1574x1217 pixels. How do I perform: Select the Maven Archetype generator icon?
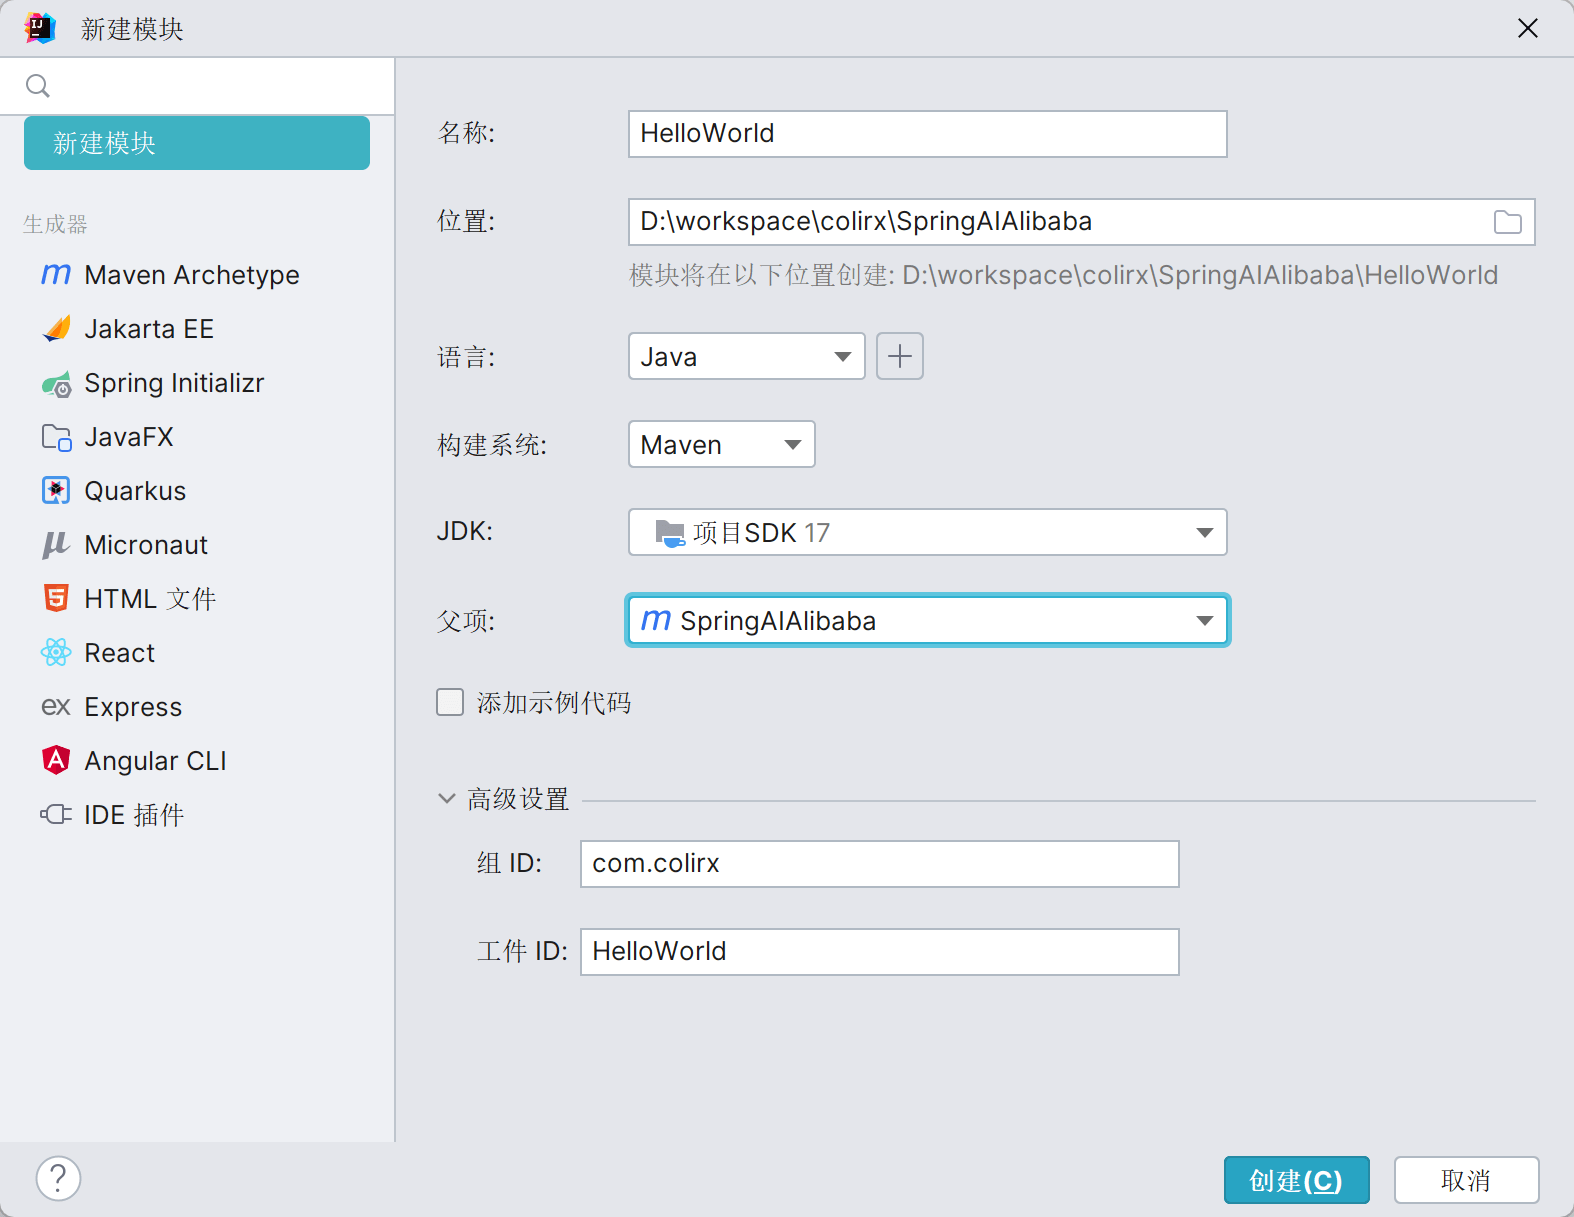56,274
